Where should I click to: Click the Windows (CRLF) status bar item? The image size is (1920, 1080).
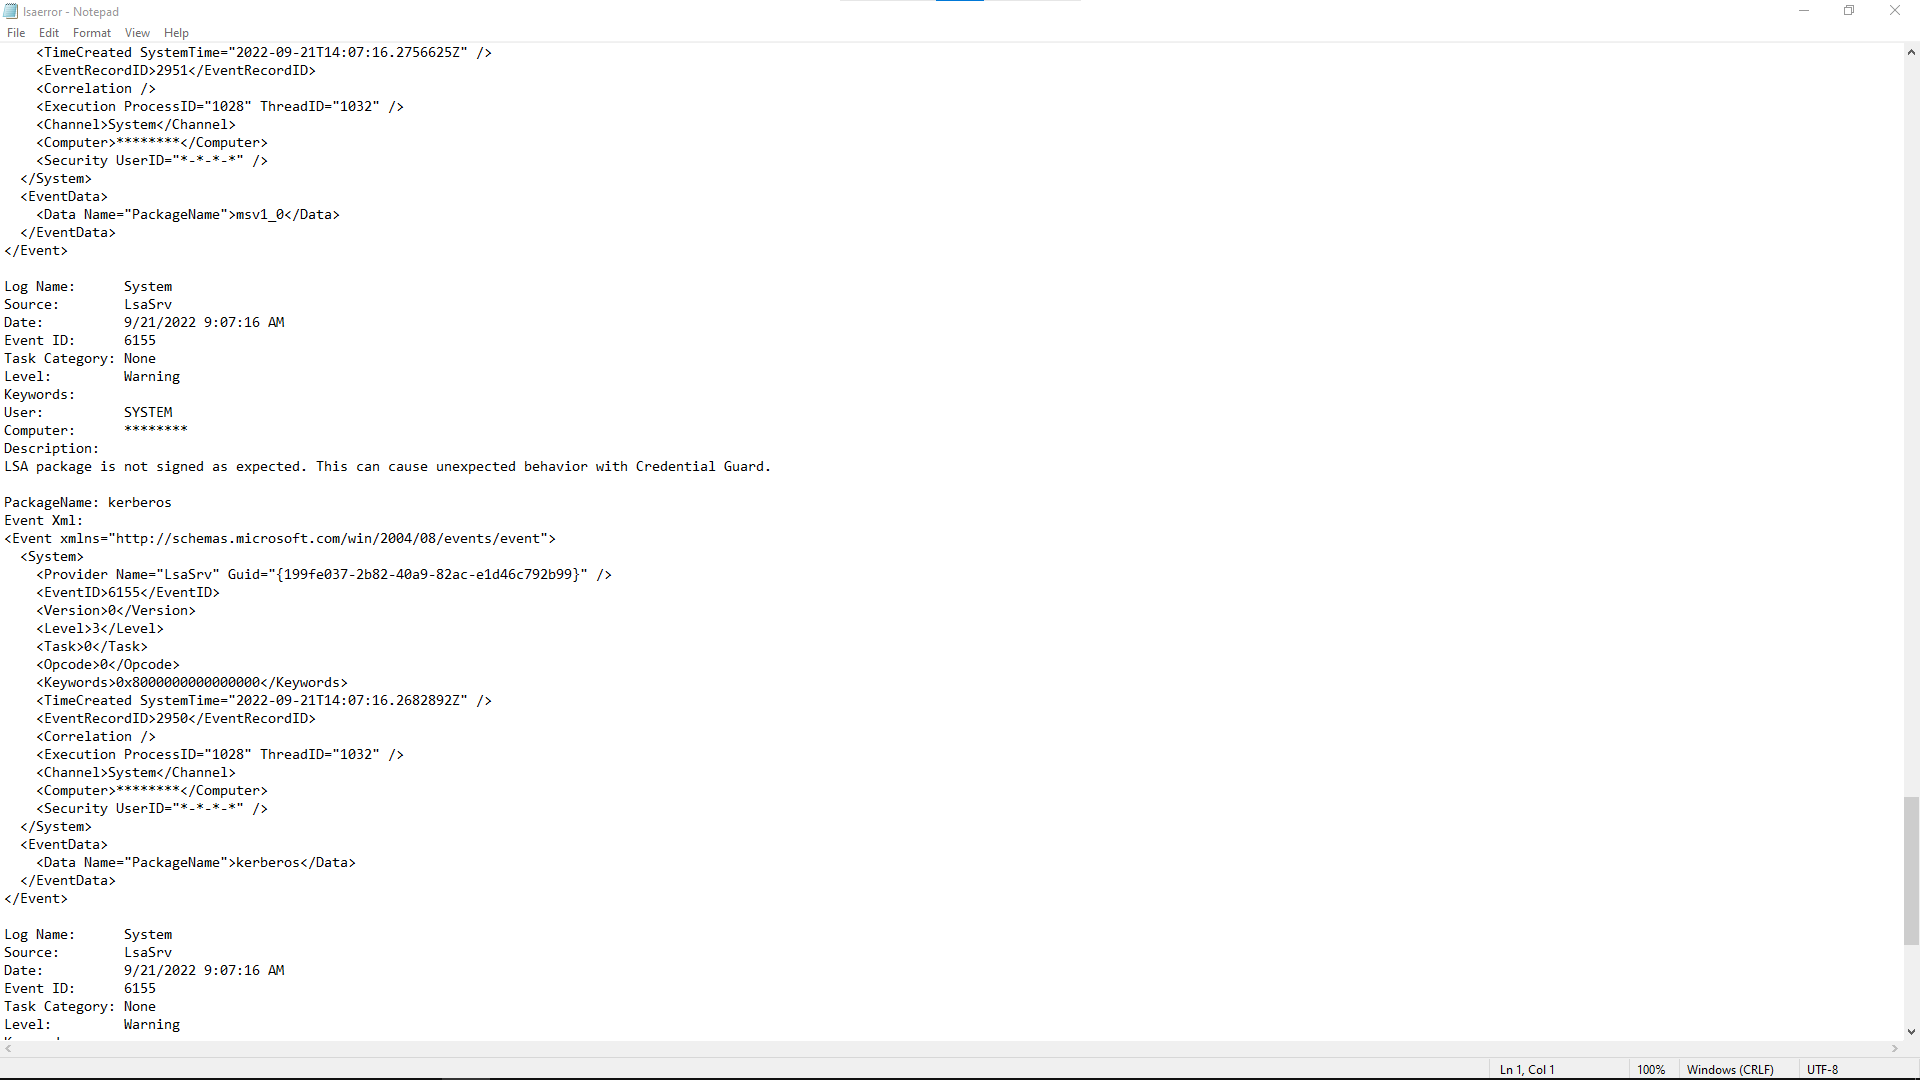1730,1069
